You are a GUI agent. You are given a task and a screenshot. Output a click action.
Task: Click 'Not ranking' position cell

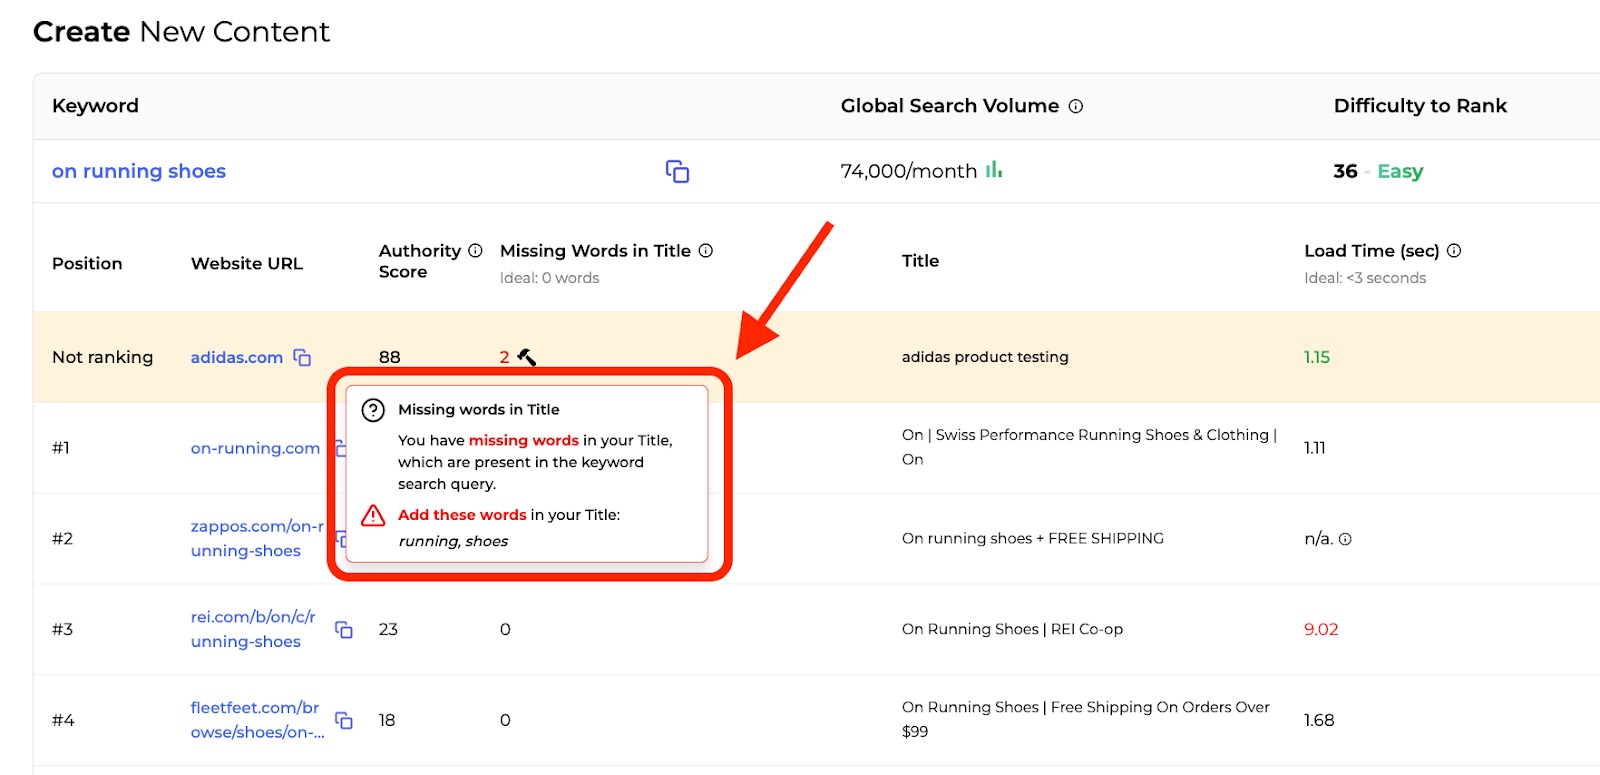[x=103, y=357]
